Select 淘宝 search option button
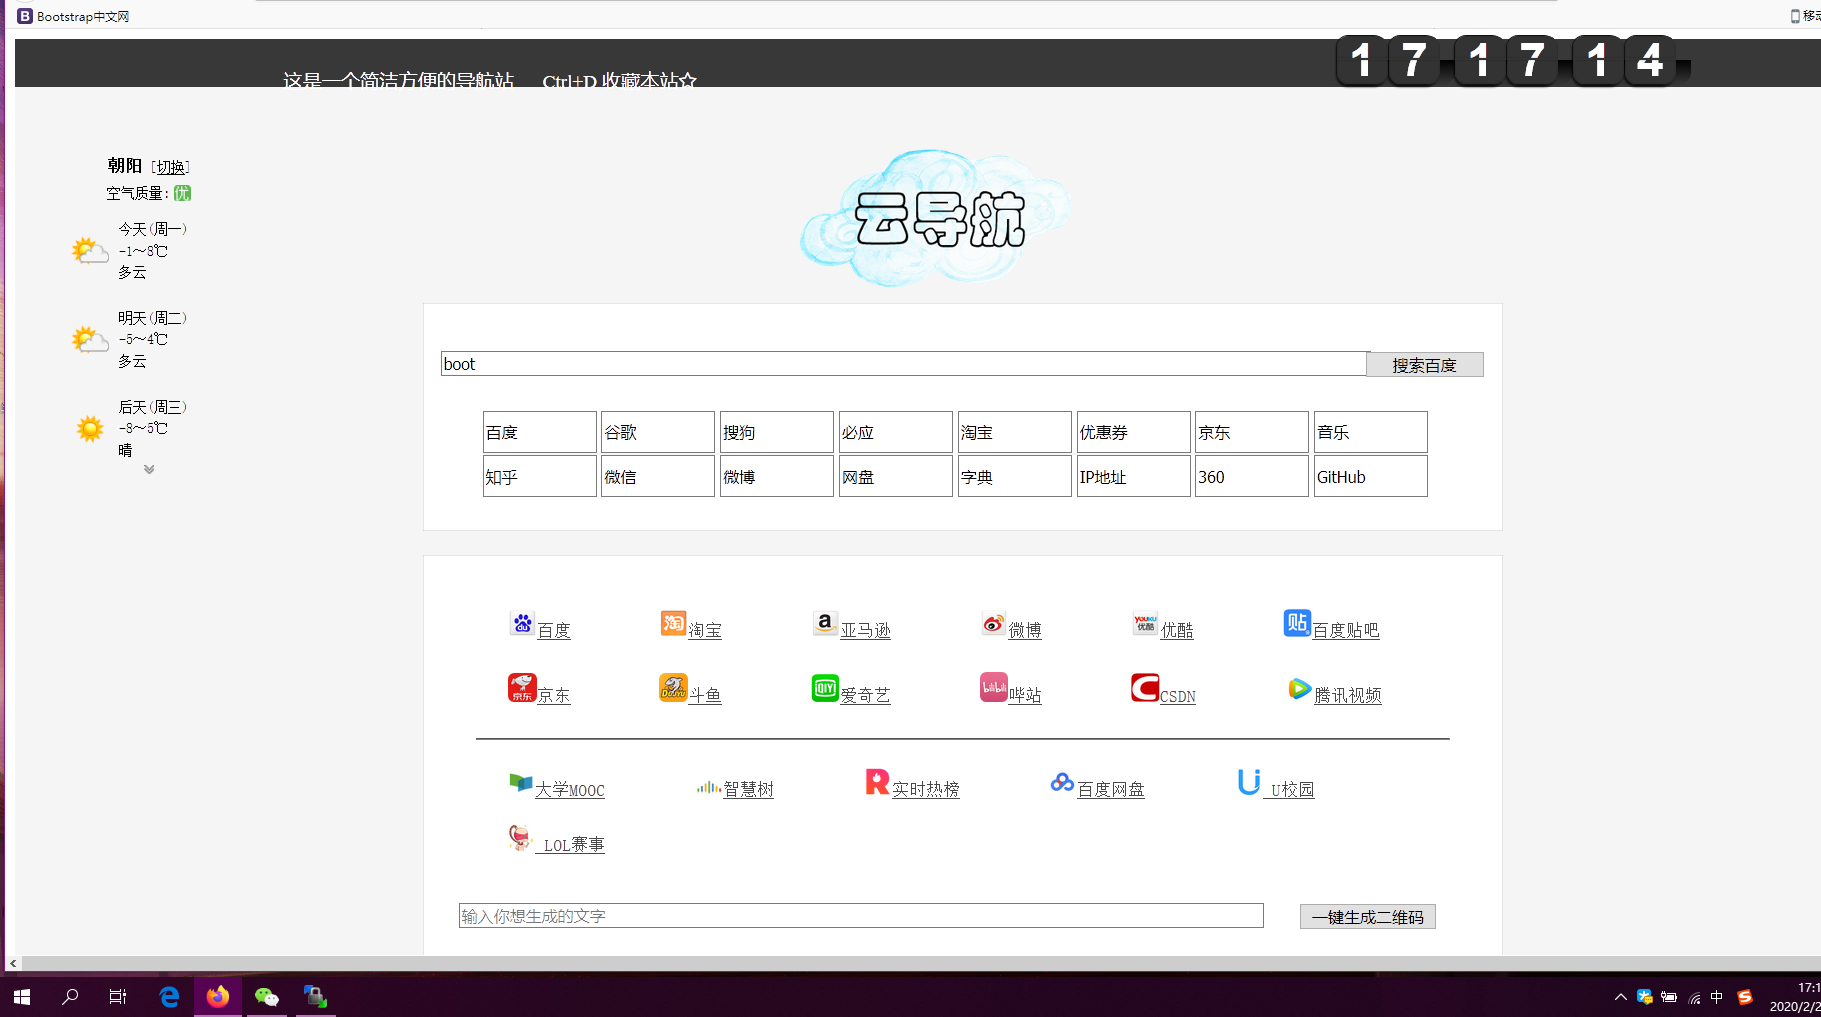 (1015, 432)
